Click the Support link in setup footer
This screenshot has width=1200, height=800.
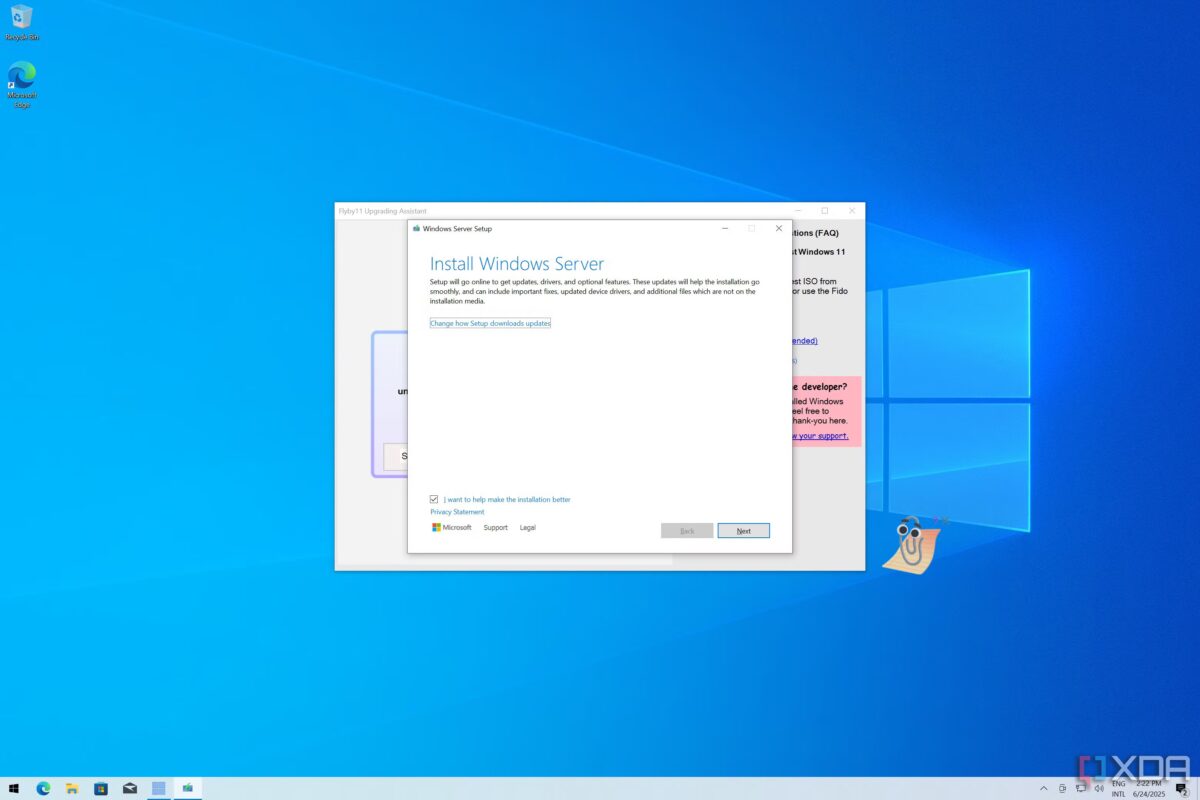(495, 528)
